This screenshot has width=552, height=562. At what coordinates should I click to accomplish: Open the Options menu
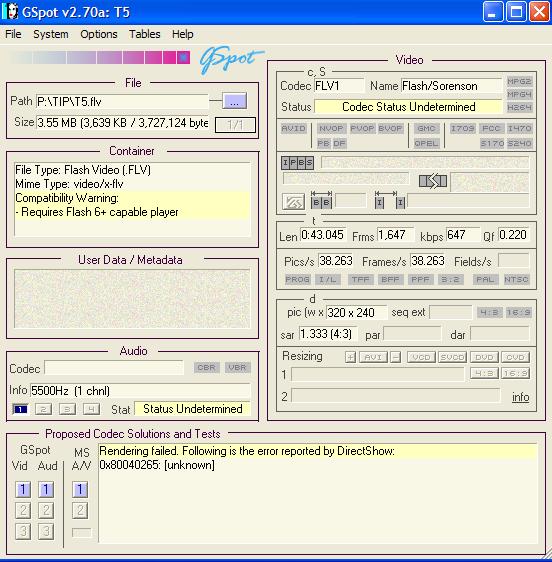(x=99, y=34)
